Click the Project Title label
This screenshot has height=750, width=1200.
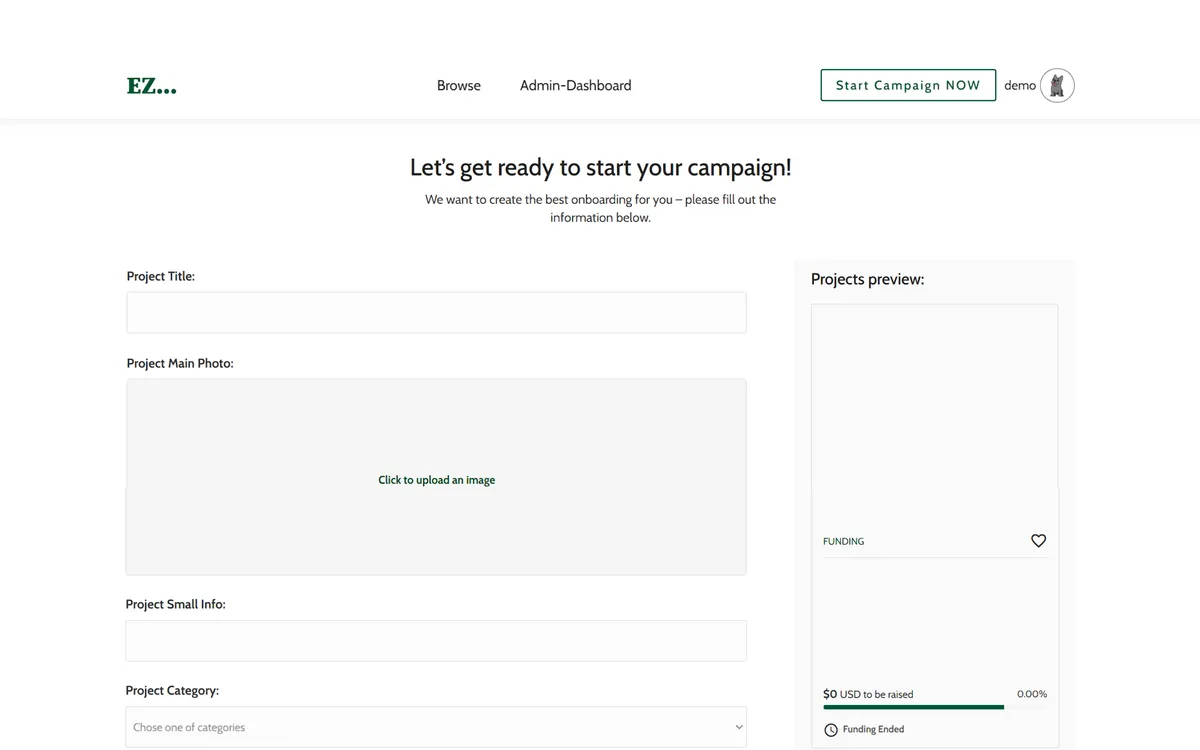(161, 277)
